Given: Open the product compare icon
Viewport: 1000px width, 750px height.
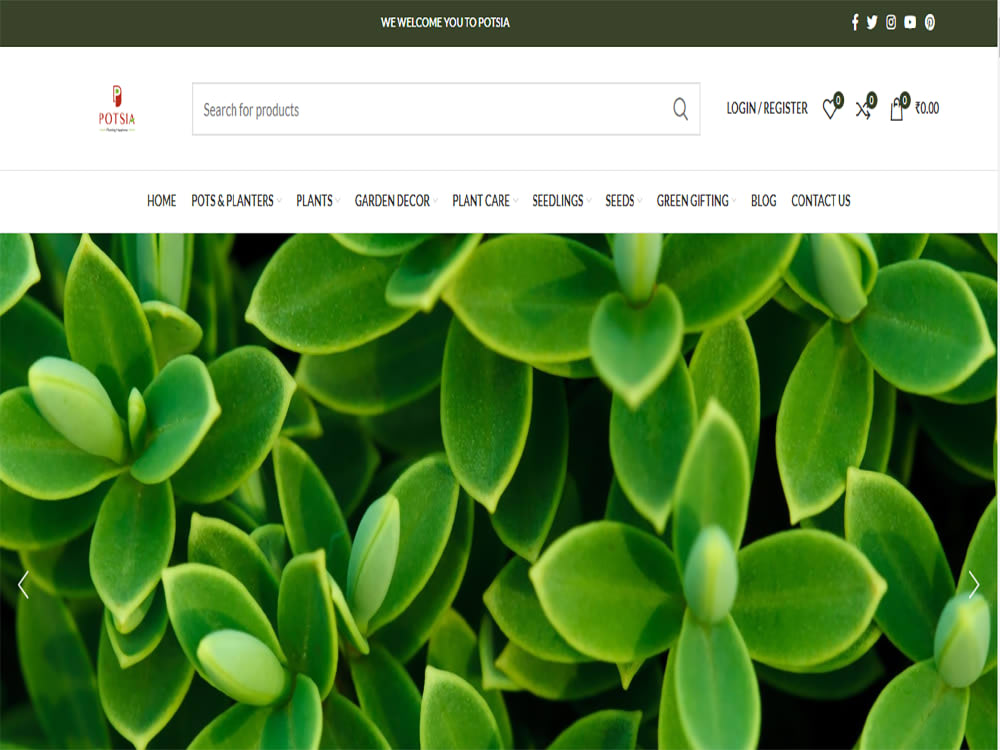Looking at the screenshot, I should point(863,110).
